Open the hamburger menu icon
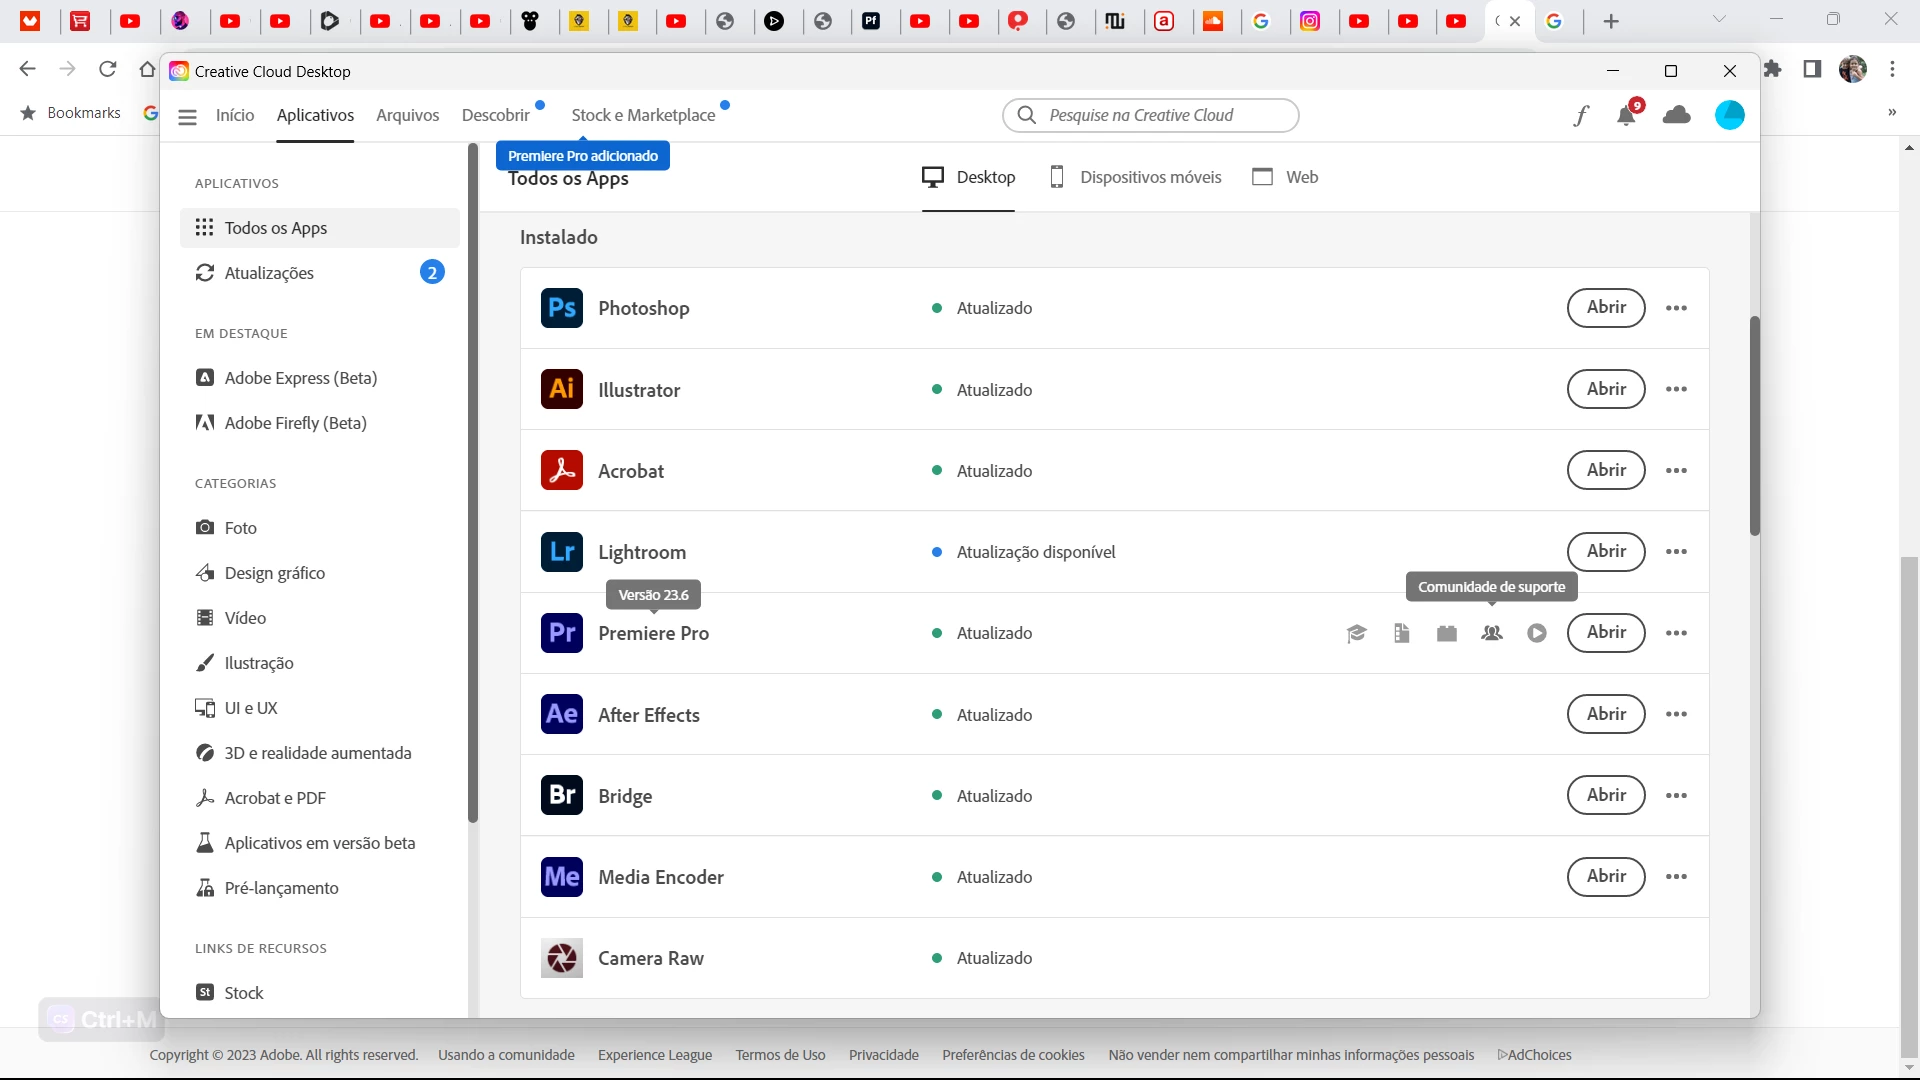 187,116
